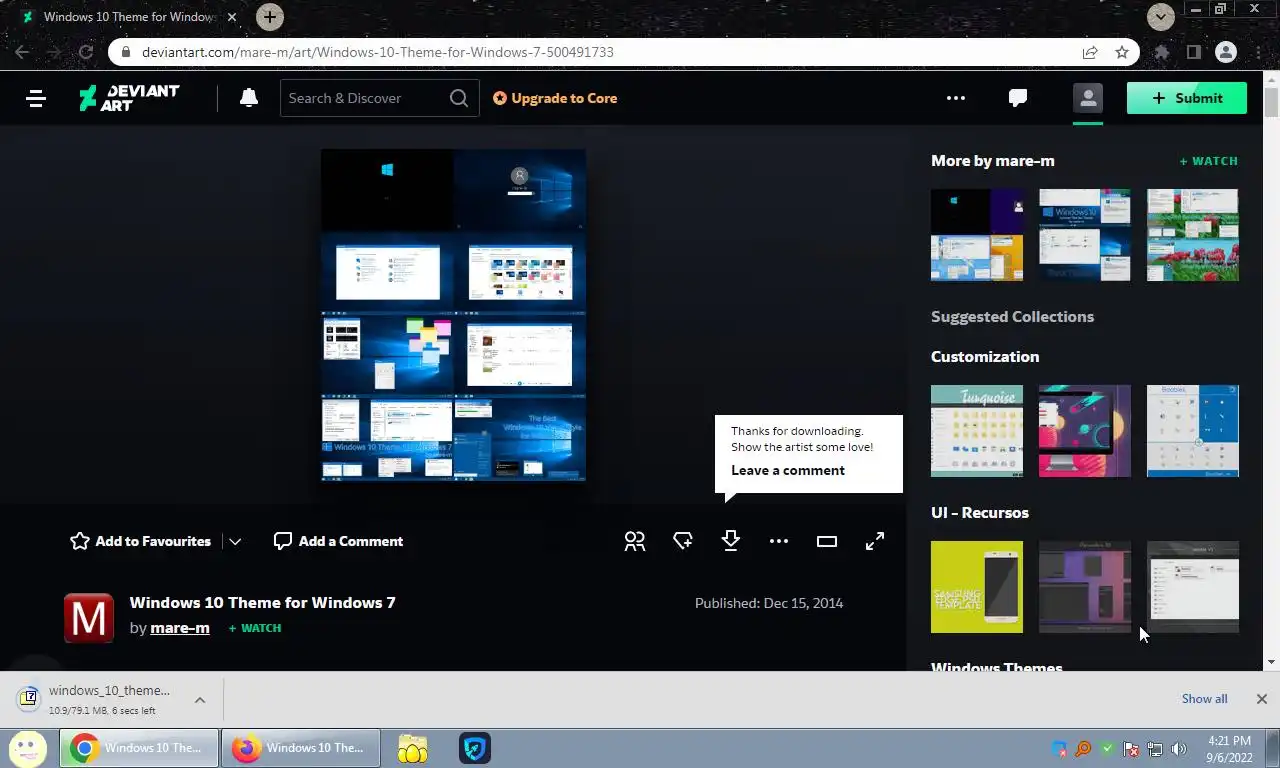Open the user profile avatar menu

[x=1088, y=98]
